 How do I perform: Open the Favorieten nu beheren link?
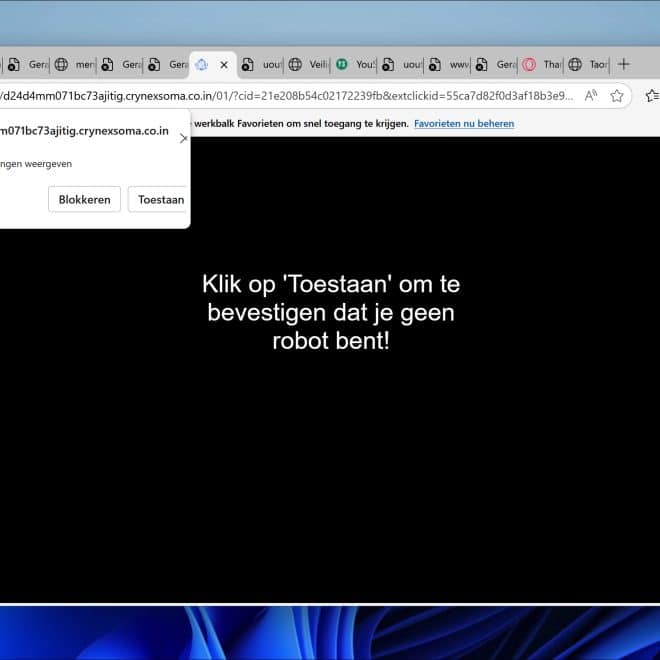click(464, 123)
